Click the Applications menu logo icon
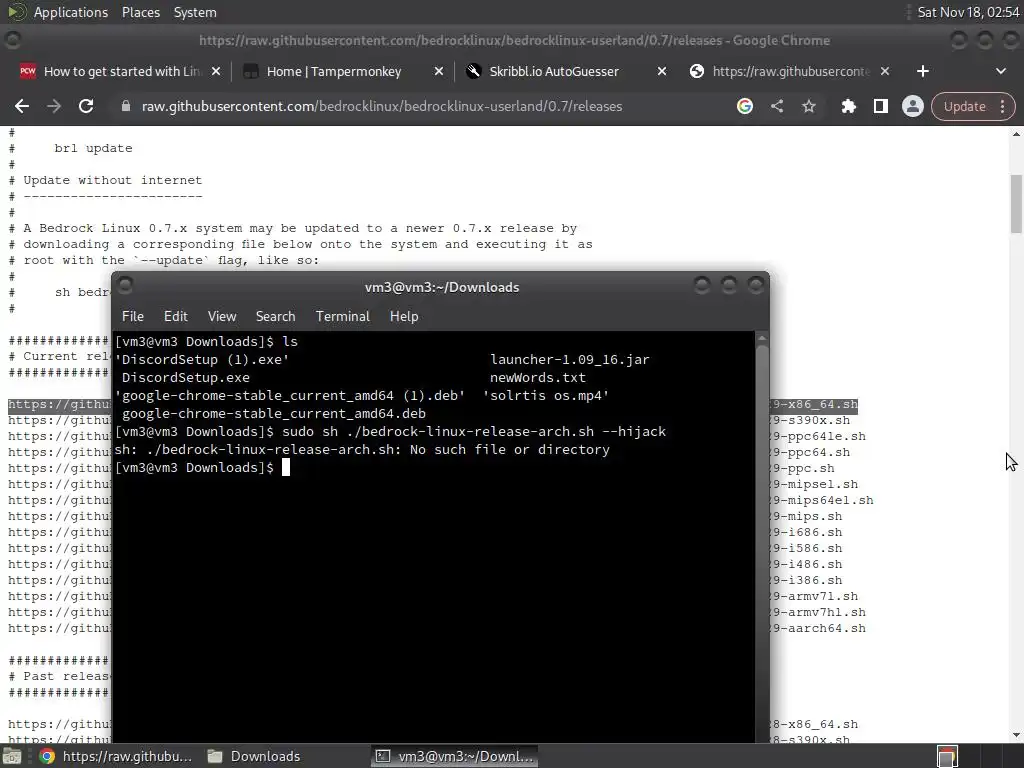 [16, 12]
